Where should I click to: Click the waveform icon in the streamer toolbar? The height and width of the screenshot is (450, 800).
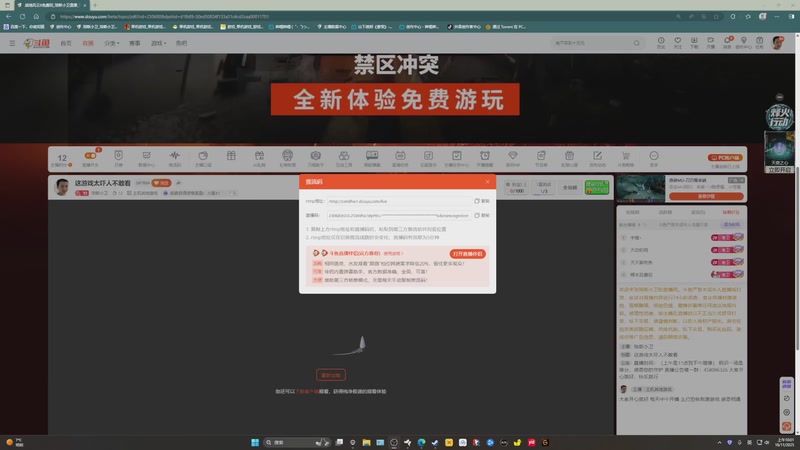click(174, 156)
